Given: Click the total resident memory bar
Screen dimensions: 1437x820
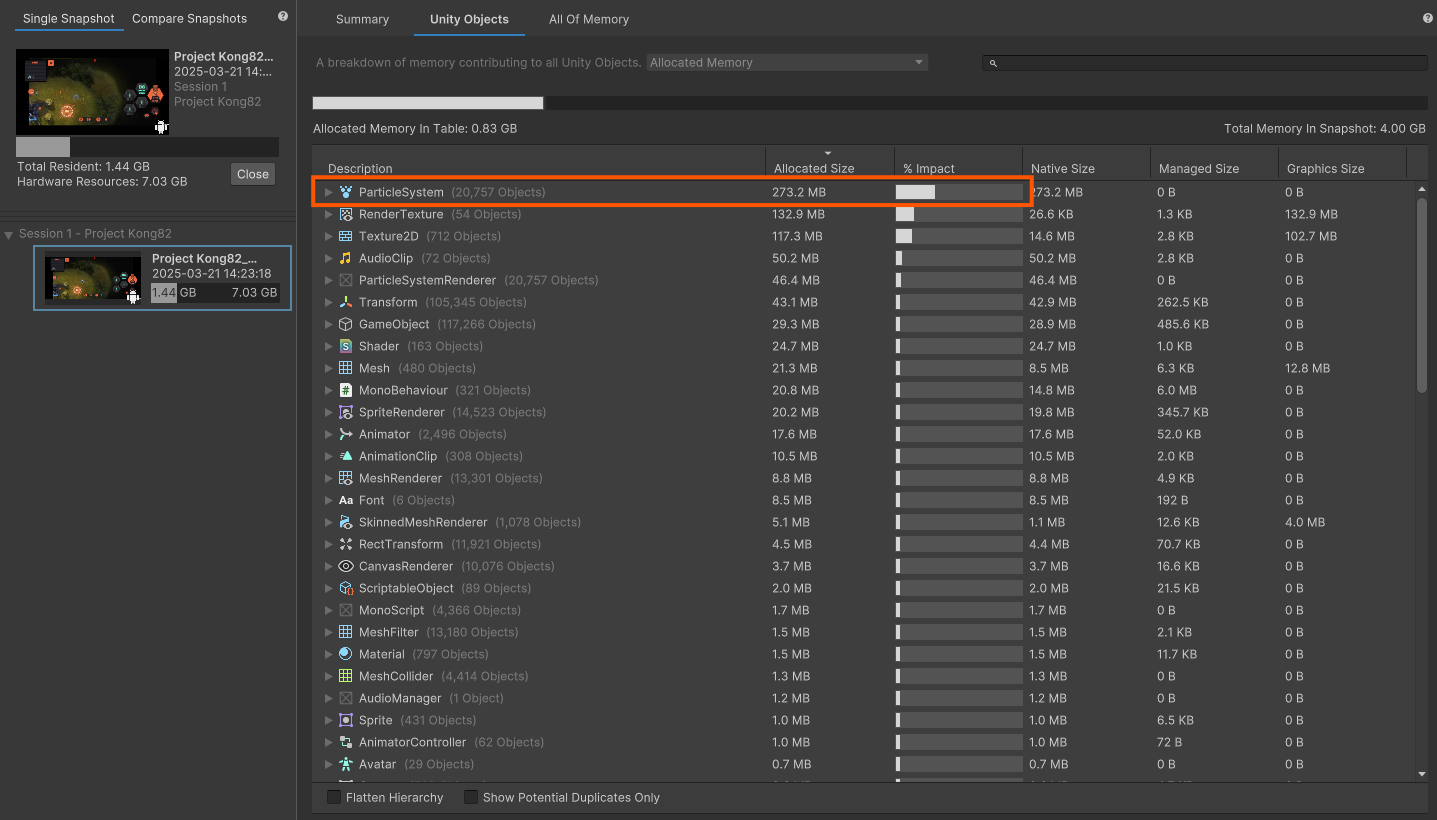Looking at the screenshot, I should pyautogui.click(x=147, y=147).
